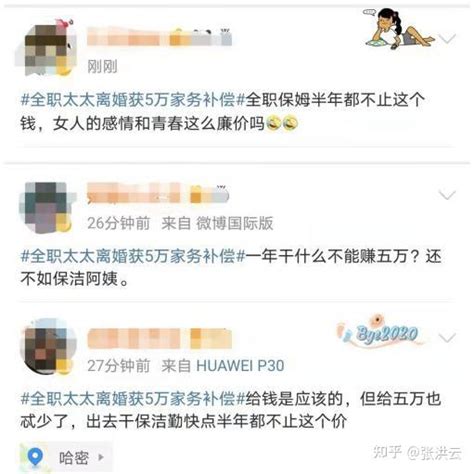Open the hashtag link in first post

coord(133,100)
